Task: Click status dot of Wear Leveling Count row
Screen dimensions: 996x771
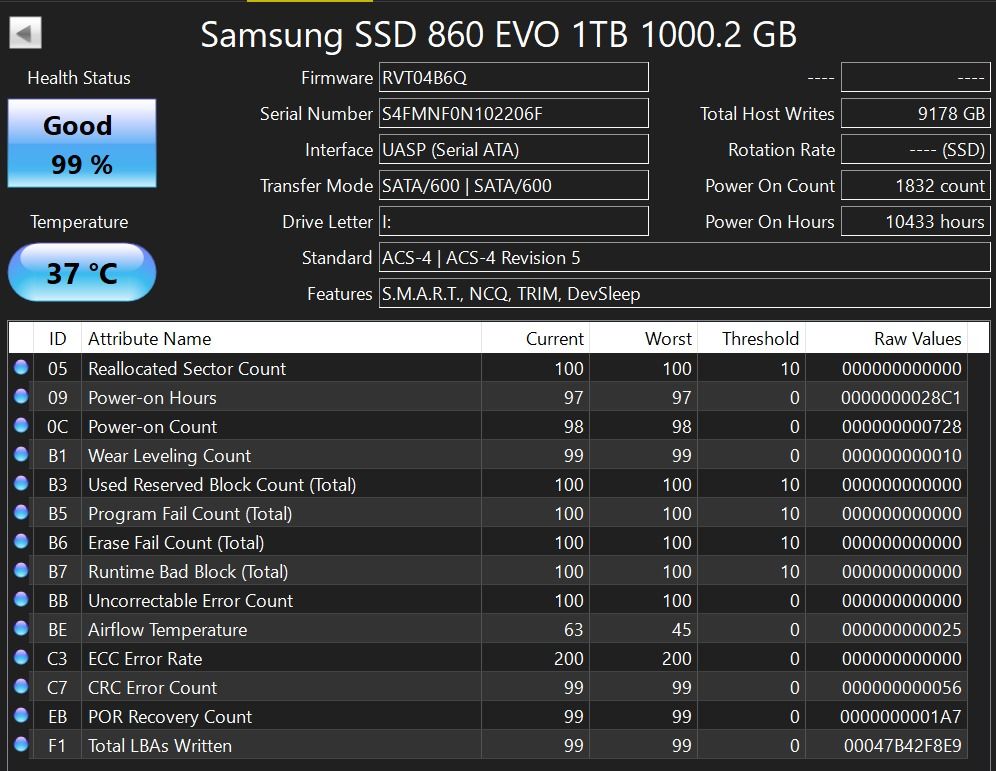Action: (21, 454)
